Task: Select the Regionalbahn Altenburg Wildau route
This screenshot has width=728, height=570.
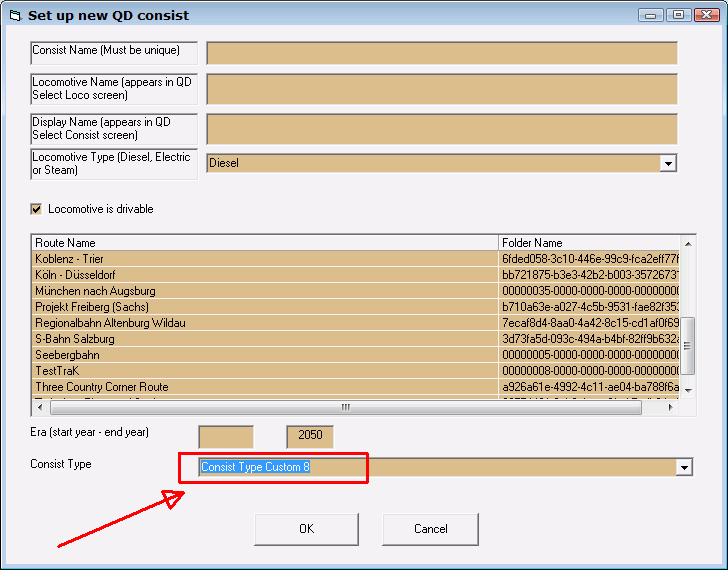Action: pyautogui.click(x=265, y=323)
